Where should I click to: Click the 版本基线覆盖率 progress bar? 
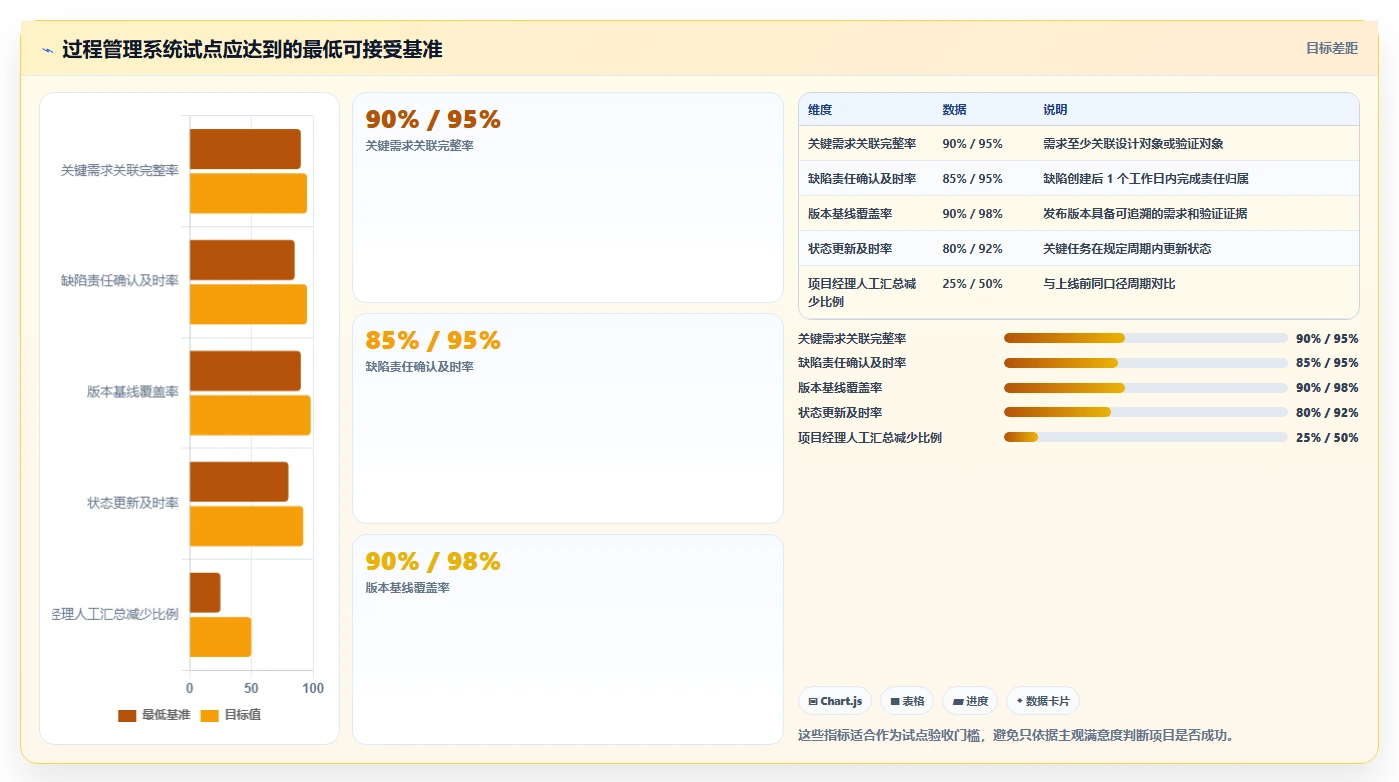1145,388
